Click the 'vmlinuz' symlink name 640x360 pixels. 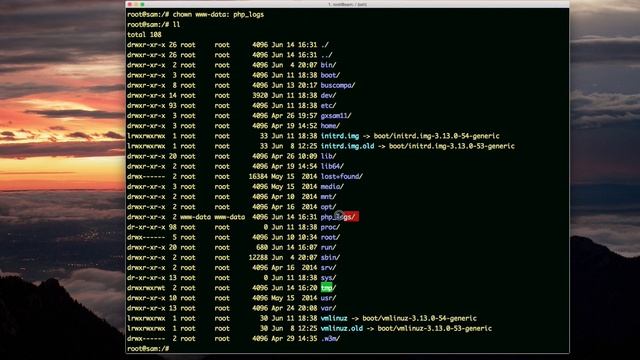click(x=334, y=318)
